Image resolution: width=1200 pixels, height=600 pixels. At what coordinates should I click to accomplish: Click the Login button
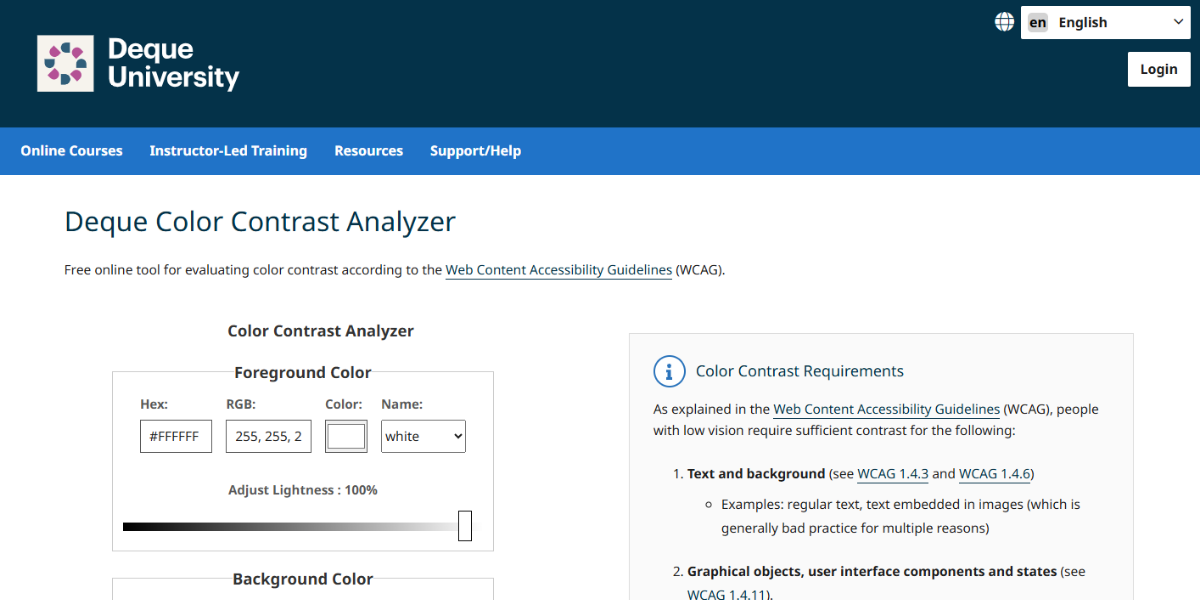point(1158,68)
